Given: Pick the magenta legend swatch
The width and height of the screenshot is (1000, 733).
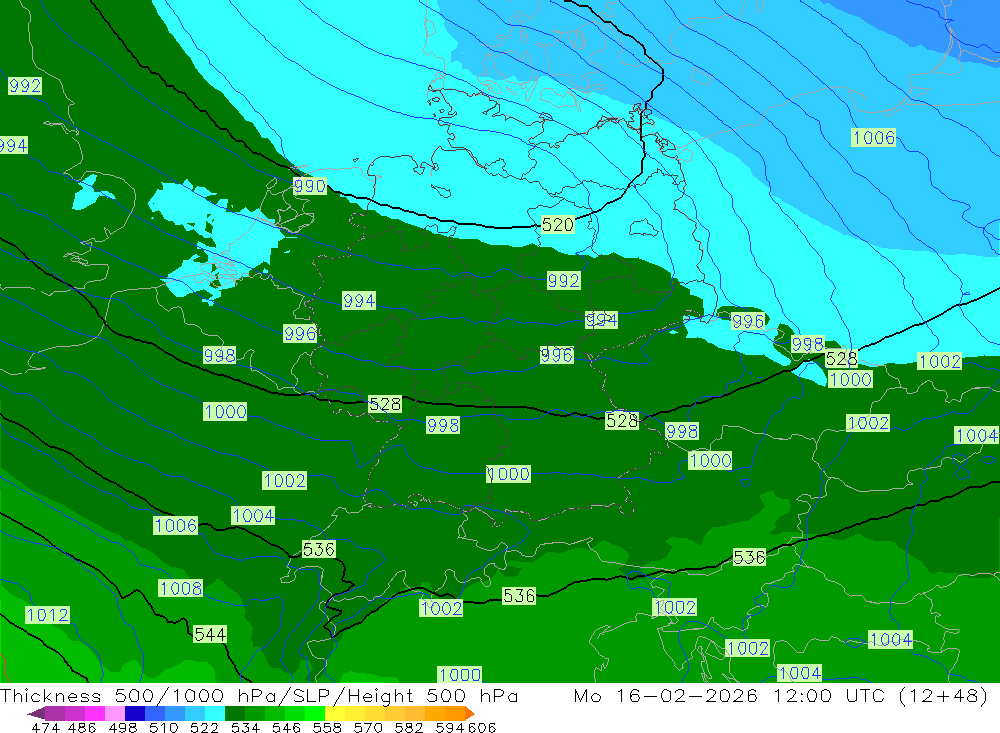Looking at the screenshot, I should coord(94,713).
